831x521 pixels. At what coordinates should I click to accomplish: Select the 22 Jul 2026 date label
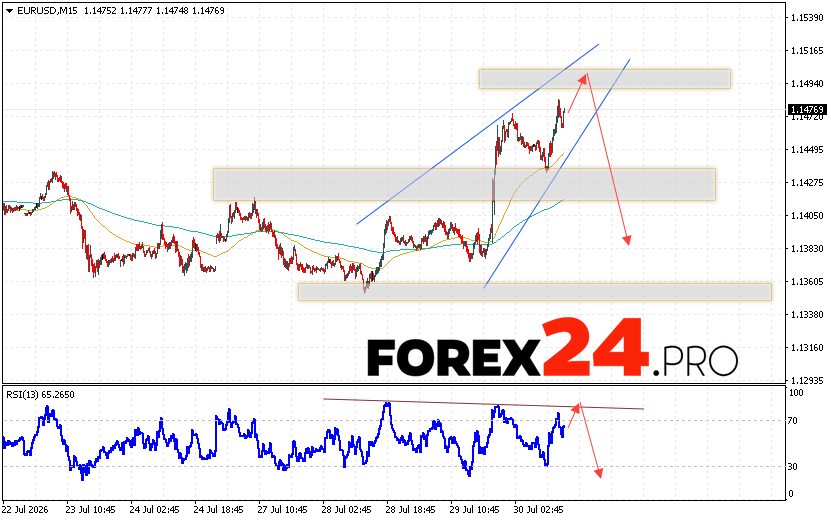[x=25, y=510]
